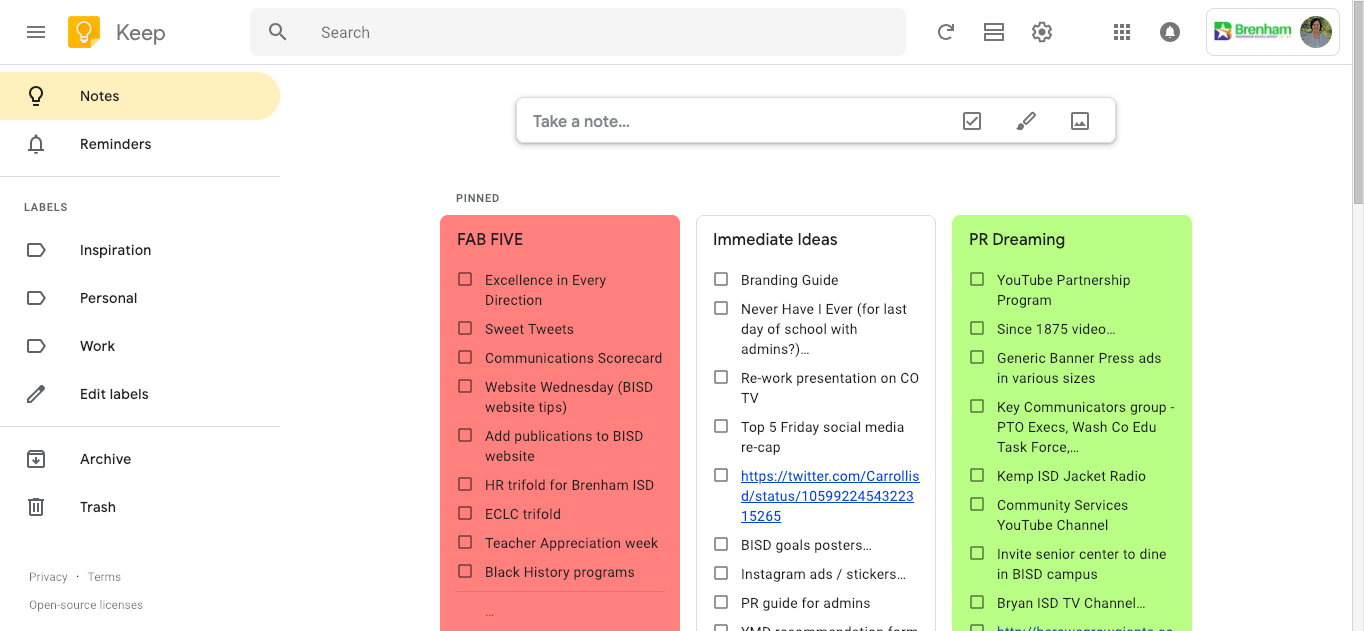Click the refresh icon in header
Screen dimensions: 1364x631
pyautogui.click(x=945, y=32)
